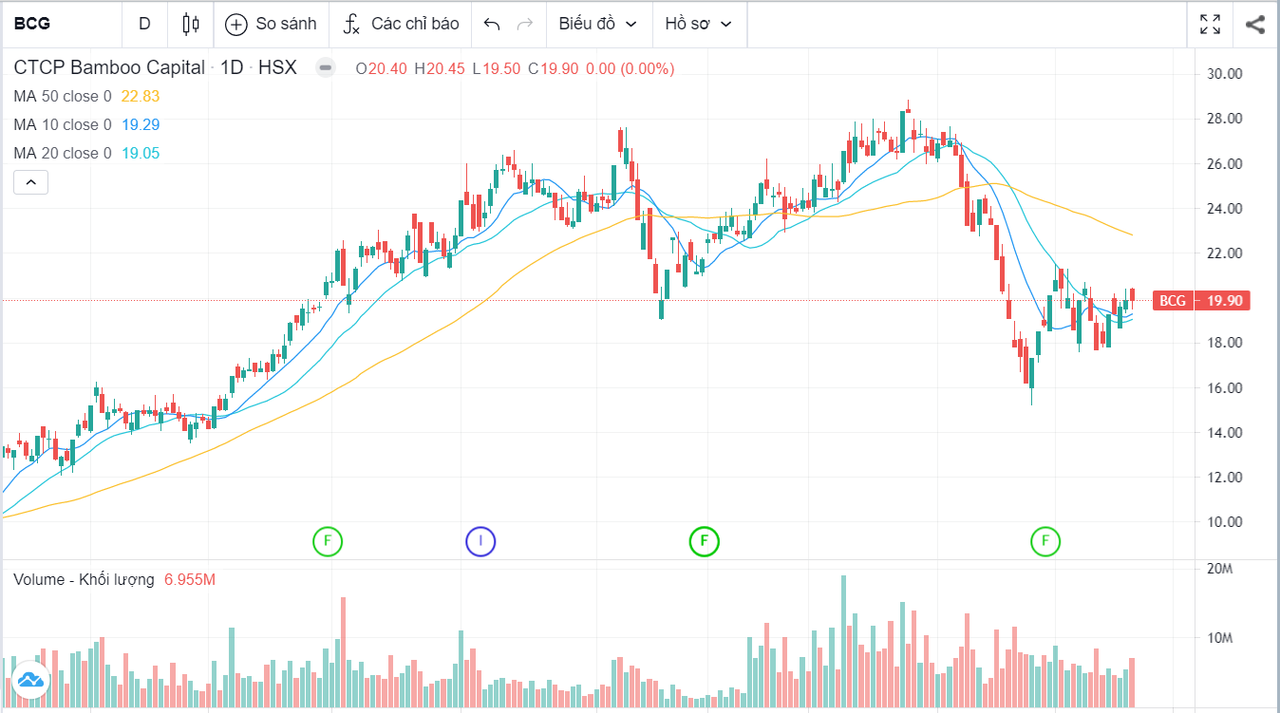Undo the last chart action
Viewport: 1280px width, 713px height.
coord(491,23)
